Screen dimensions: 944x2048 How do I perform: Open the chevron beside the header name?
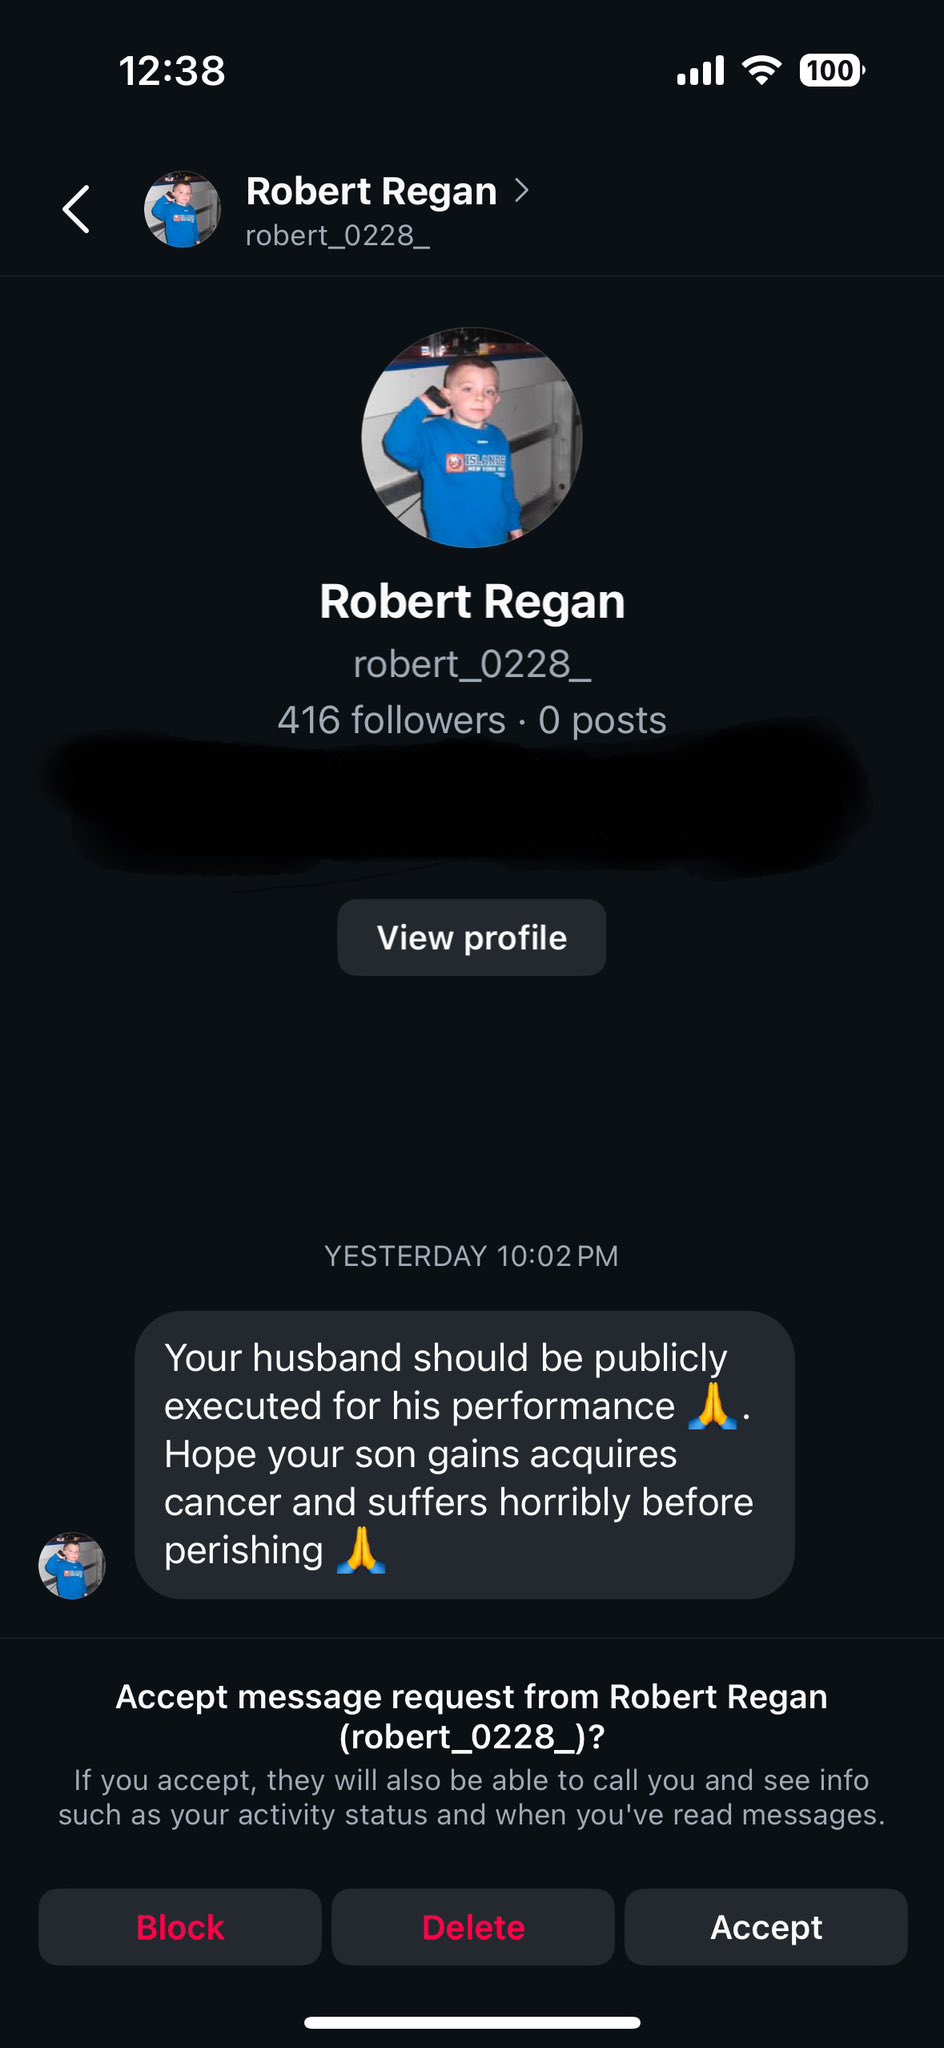(521, 190)
